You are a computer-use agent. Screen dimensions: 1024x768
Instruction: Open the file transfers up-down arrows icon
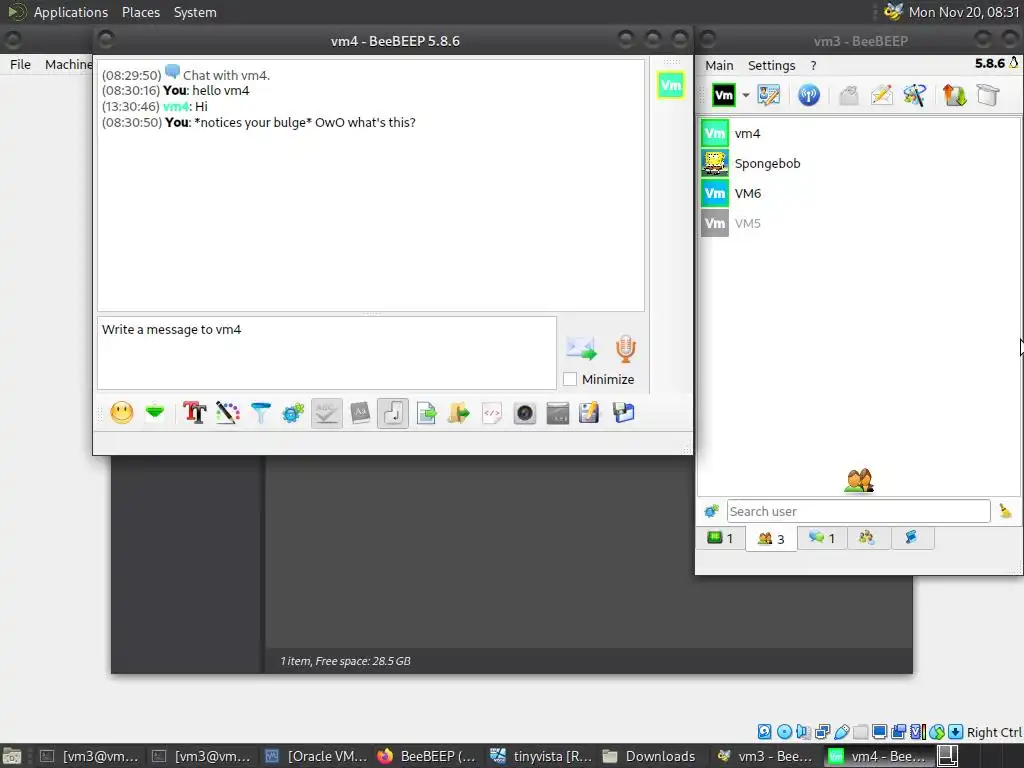pyautogui.click(x=954, y=95)
